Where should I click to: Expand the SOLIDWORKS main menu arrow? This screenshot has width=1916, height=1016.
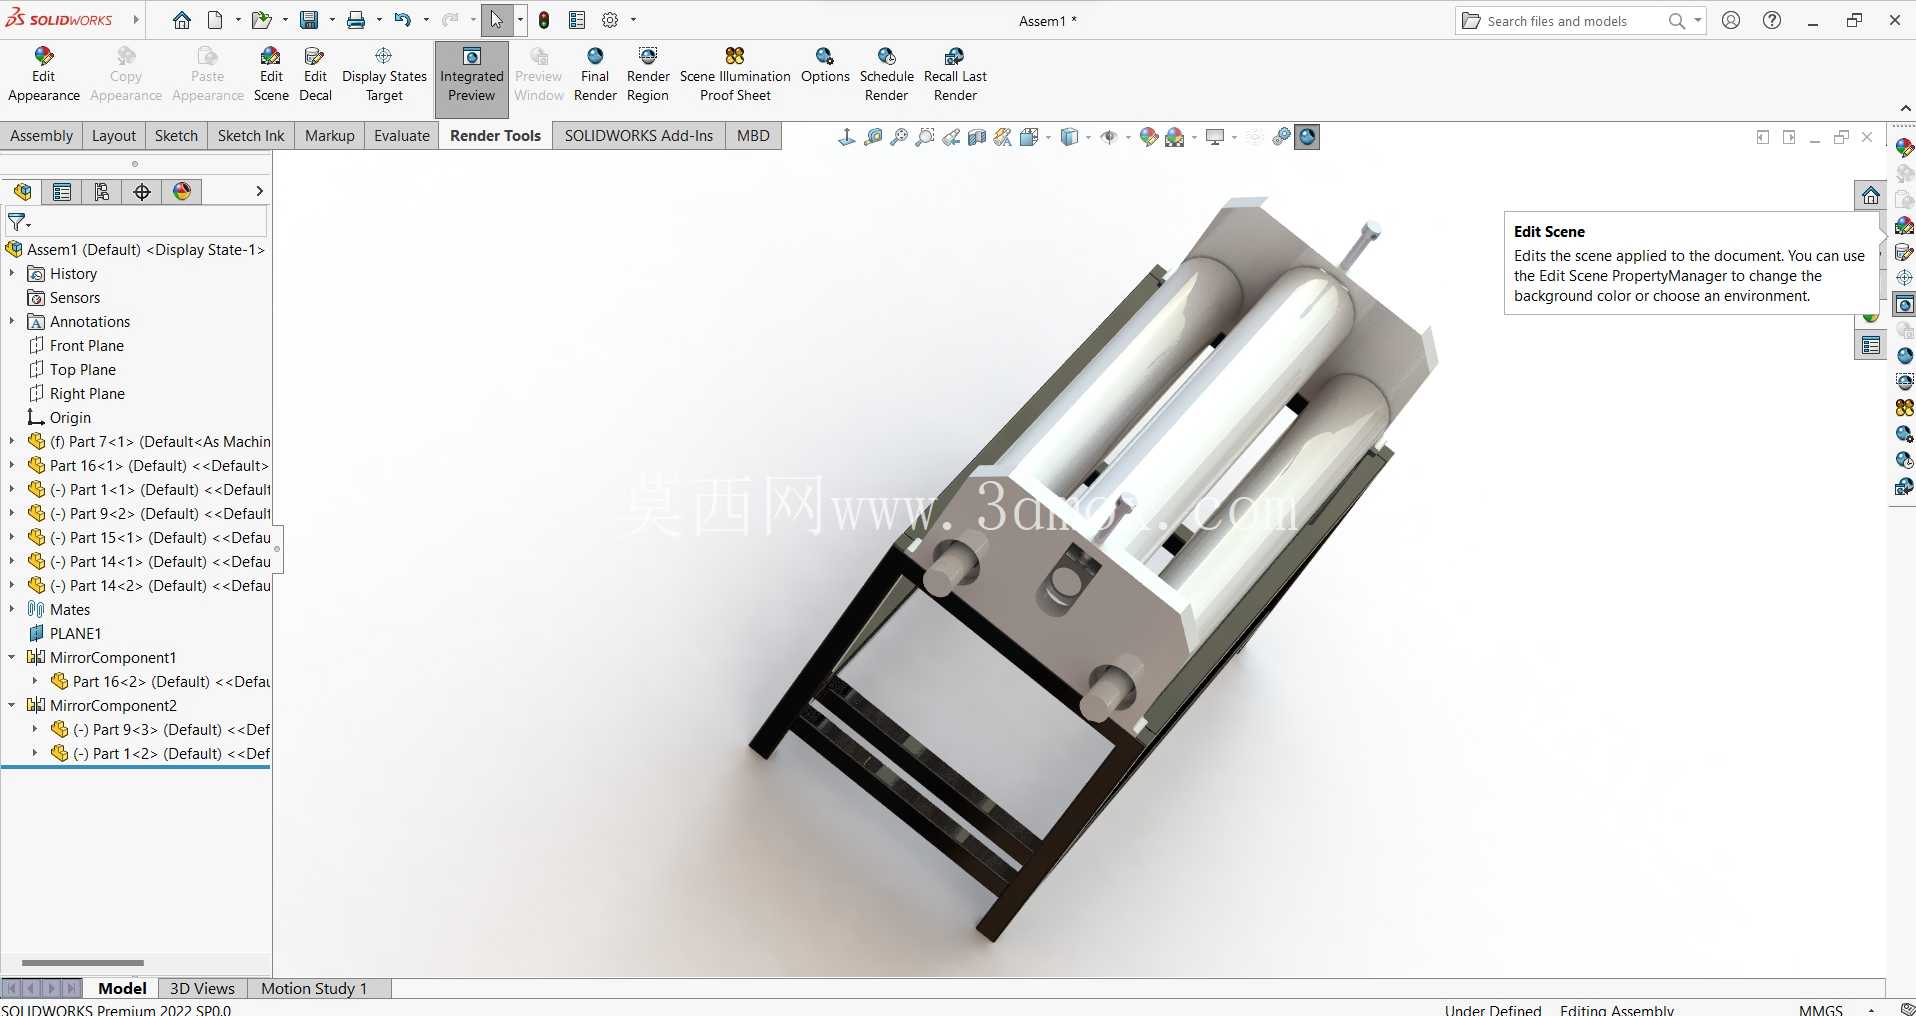click(x=136, y=20)
